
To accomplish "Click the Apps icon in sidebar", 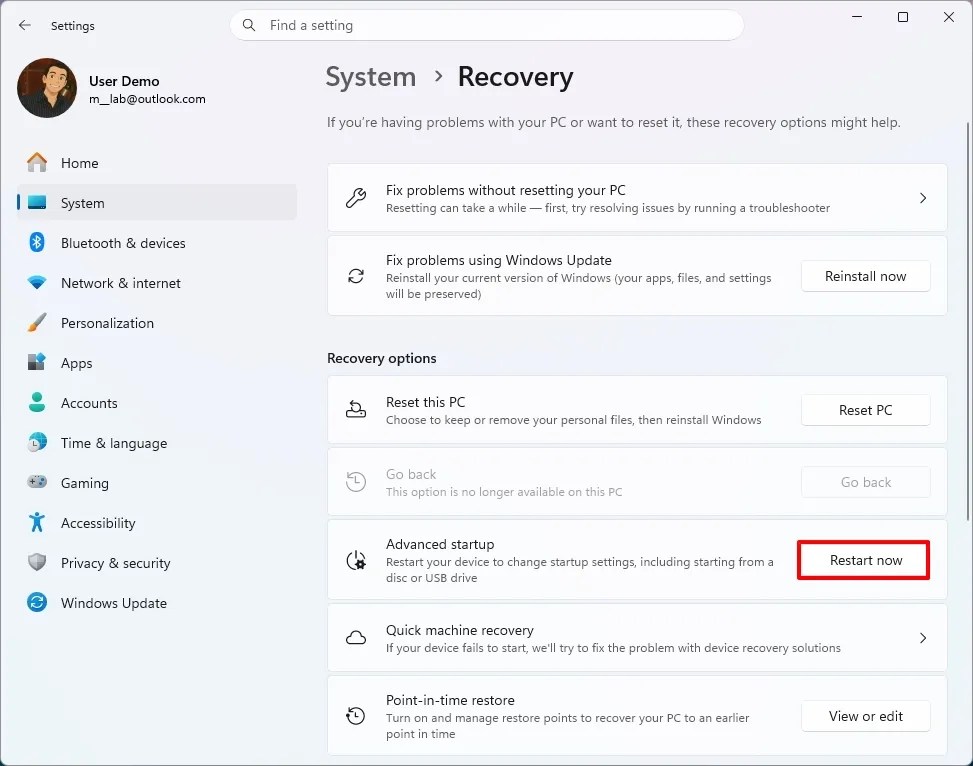I will 37,363.
